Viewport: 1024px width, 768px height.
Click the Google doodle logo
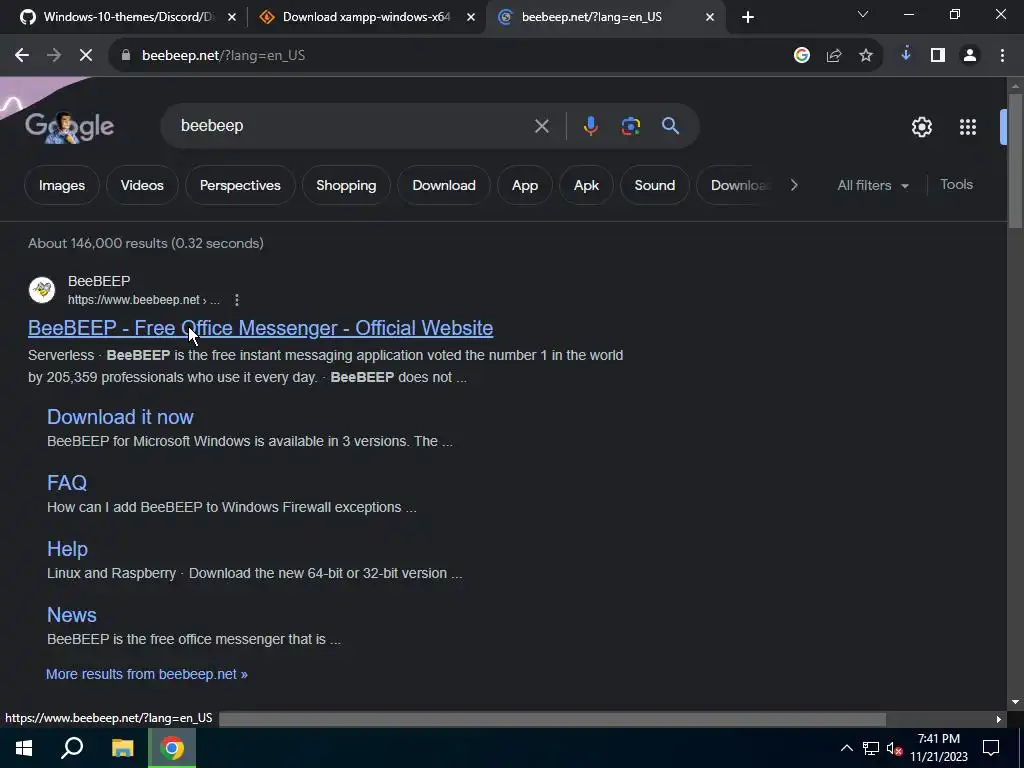pos(69,127)
